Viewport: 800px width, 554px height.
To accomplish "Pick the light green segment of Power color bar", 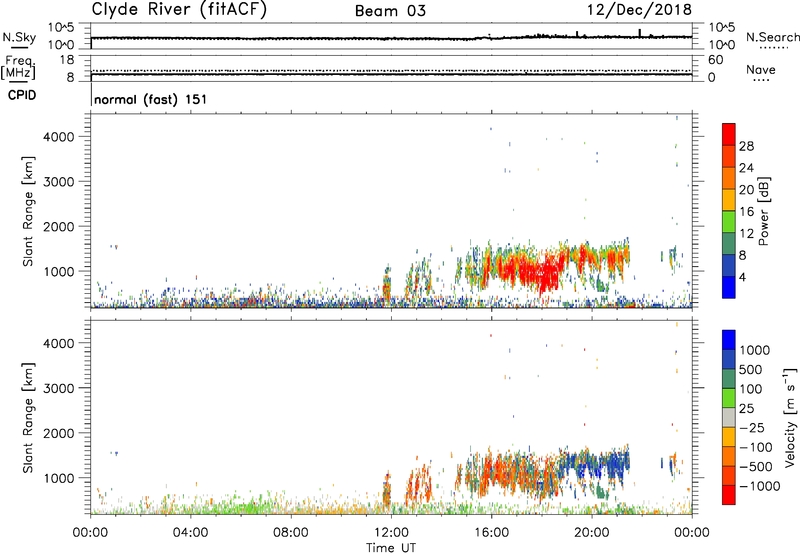I will click(729, 221).
